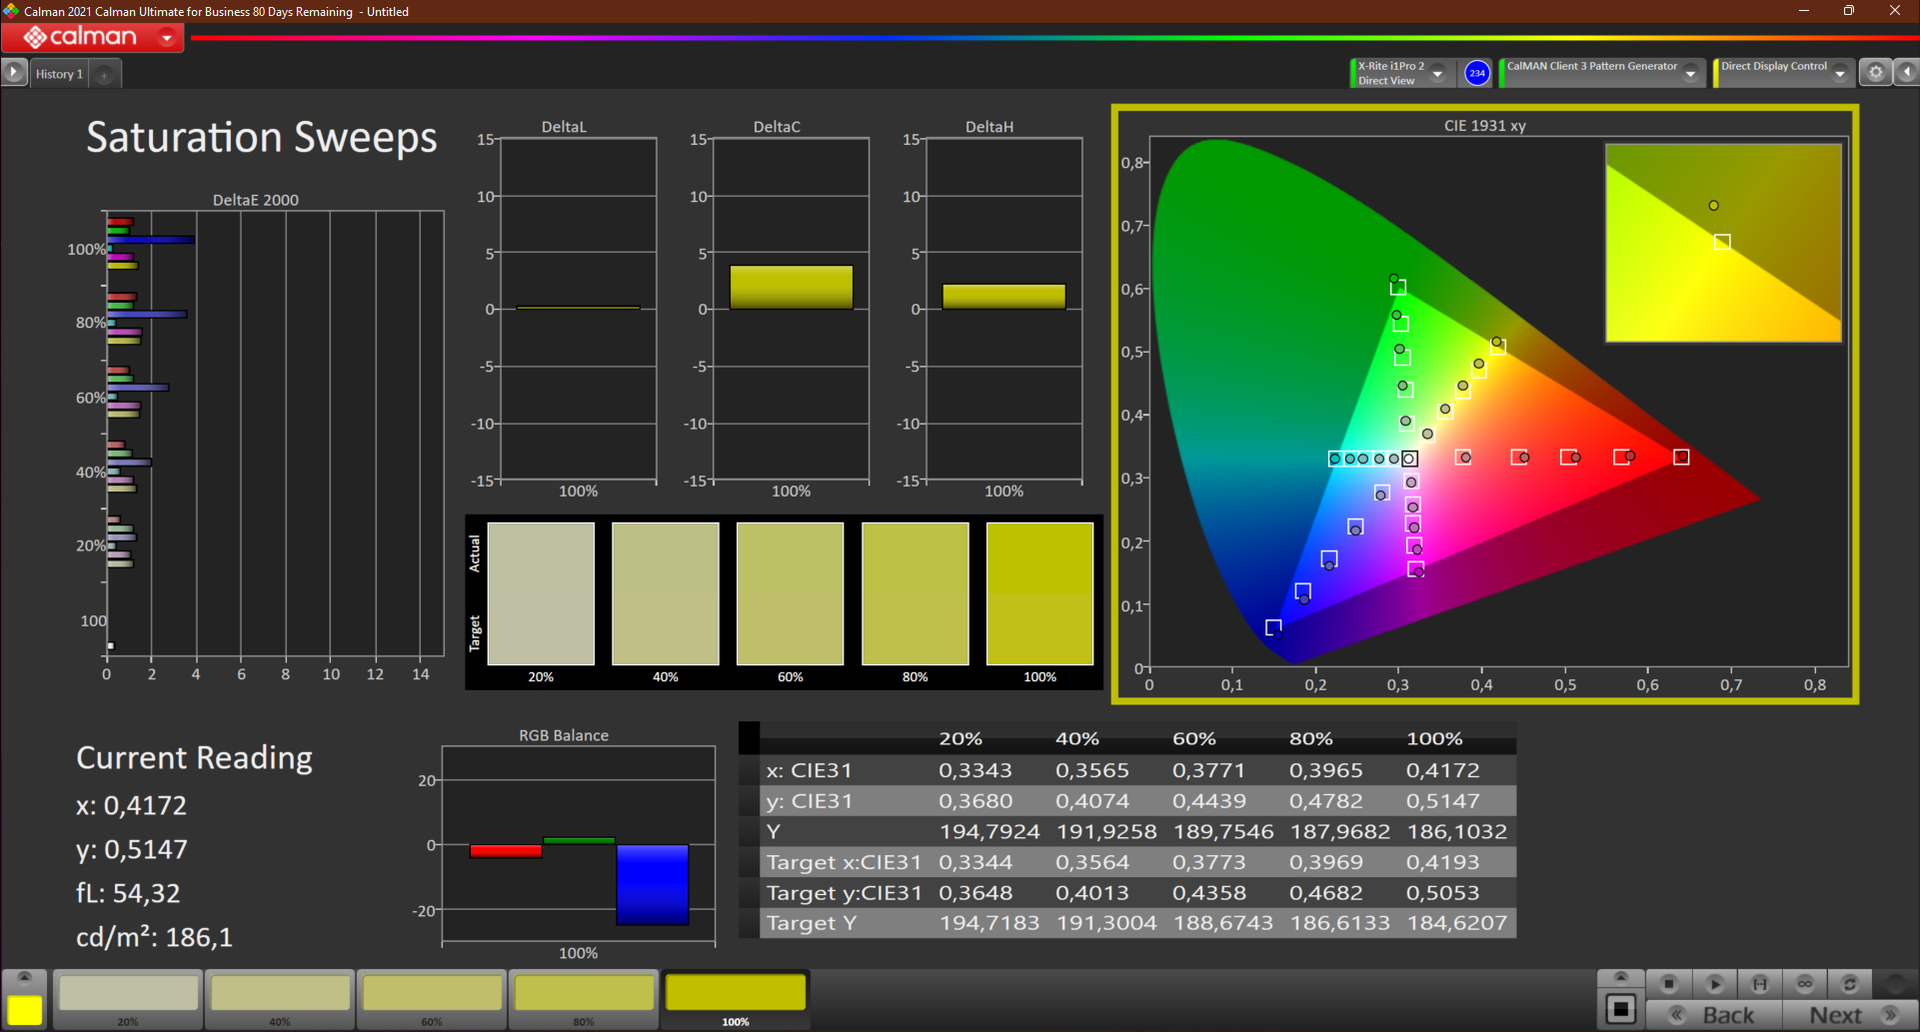Viewport: 1920px width, 1032px height.
Task: Click the large black square stop button
Action: click(x=1621, y=1010)
